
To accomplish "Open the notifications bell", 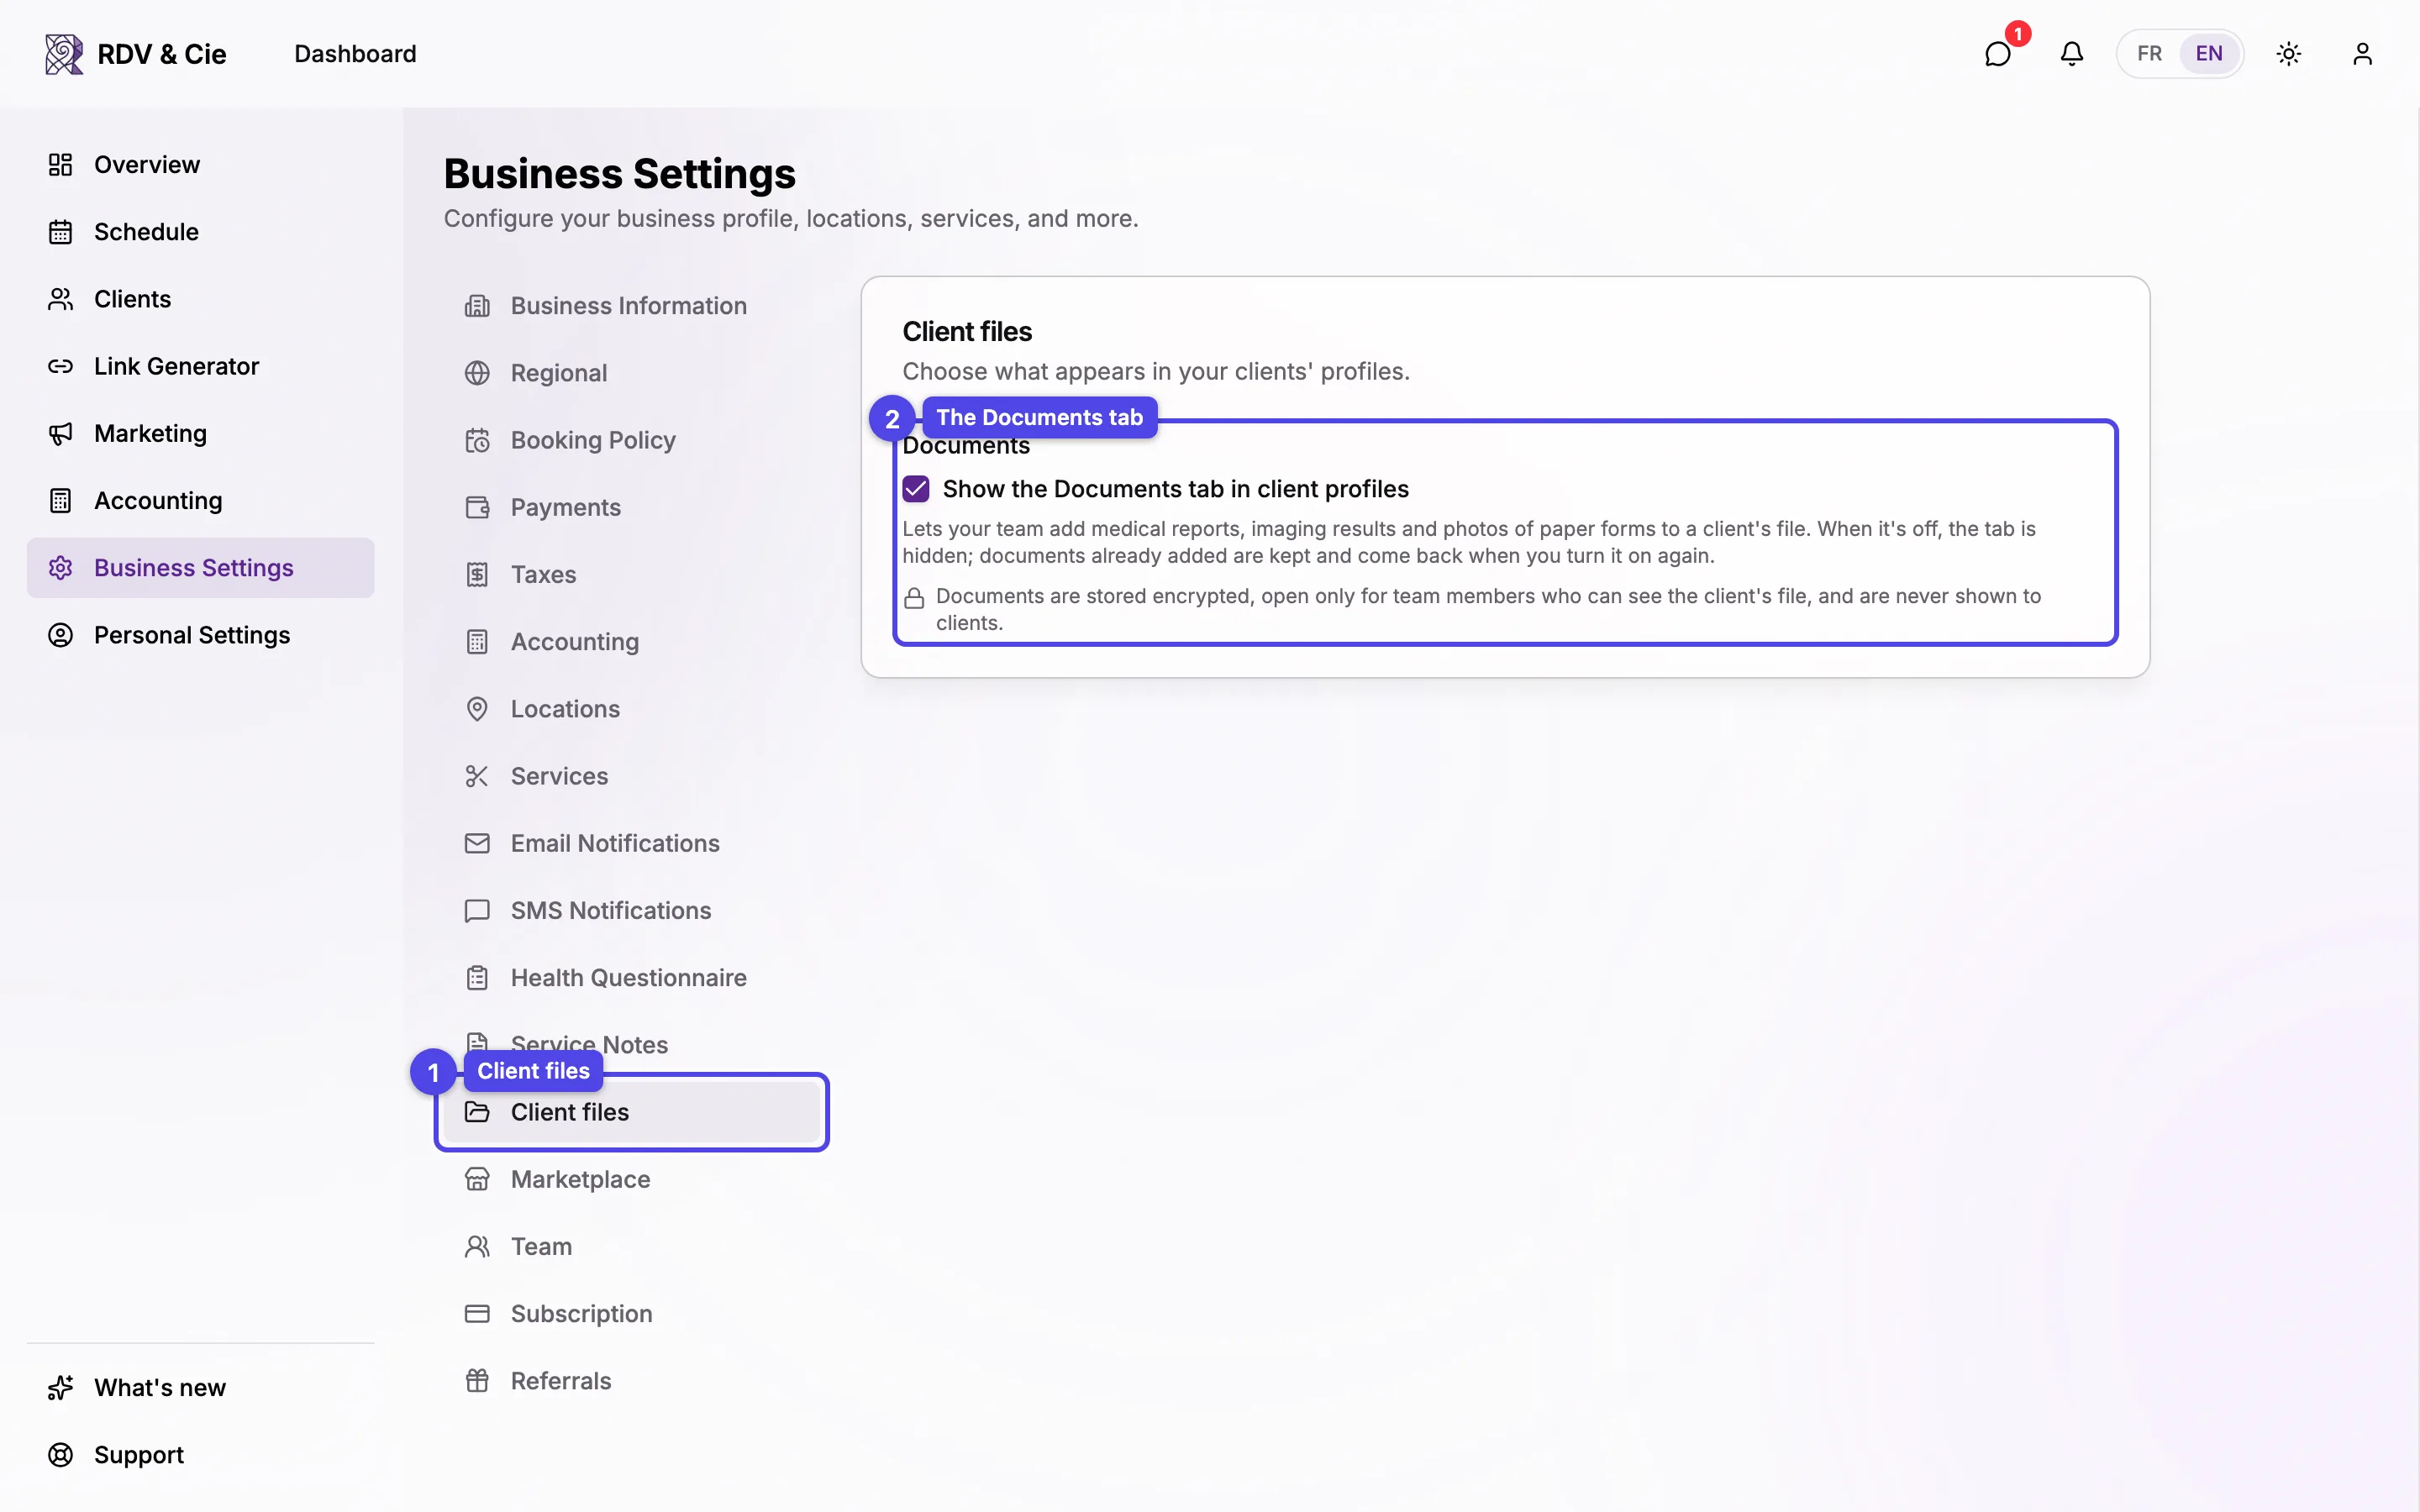I will coord(2071,54).
